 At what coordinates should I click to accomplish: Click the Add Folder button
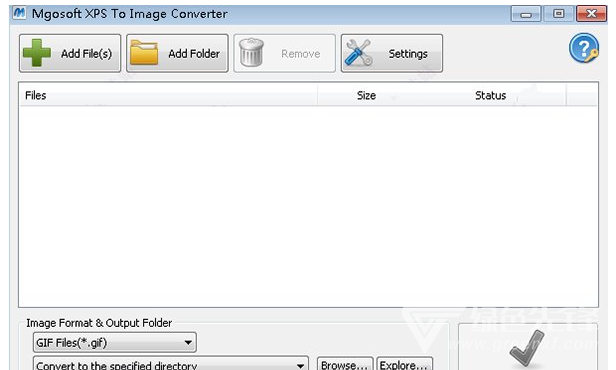(x=177, y=53)
